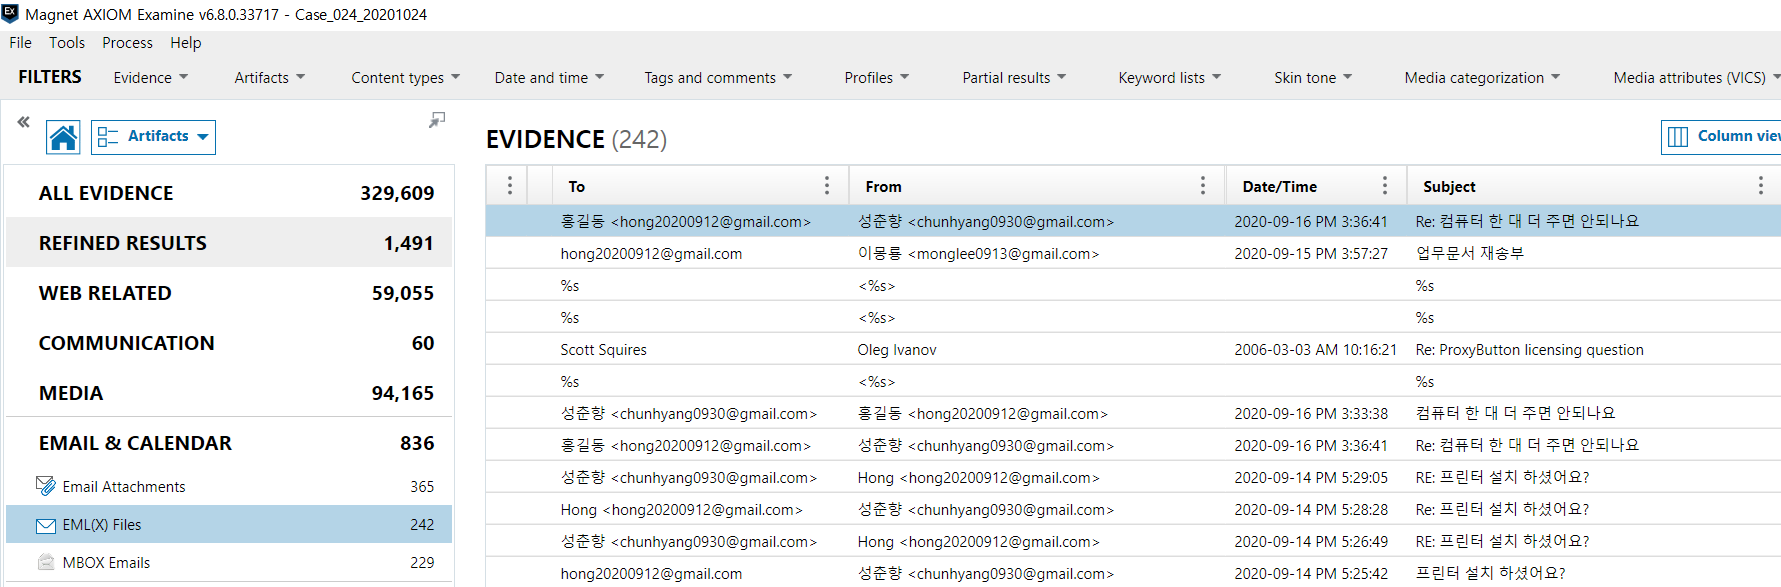Image resolution: width=1781 pixels, height=587 pixels.
Task: Select MBOX Emails artifact row
Action: click(229, 563)
